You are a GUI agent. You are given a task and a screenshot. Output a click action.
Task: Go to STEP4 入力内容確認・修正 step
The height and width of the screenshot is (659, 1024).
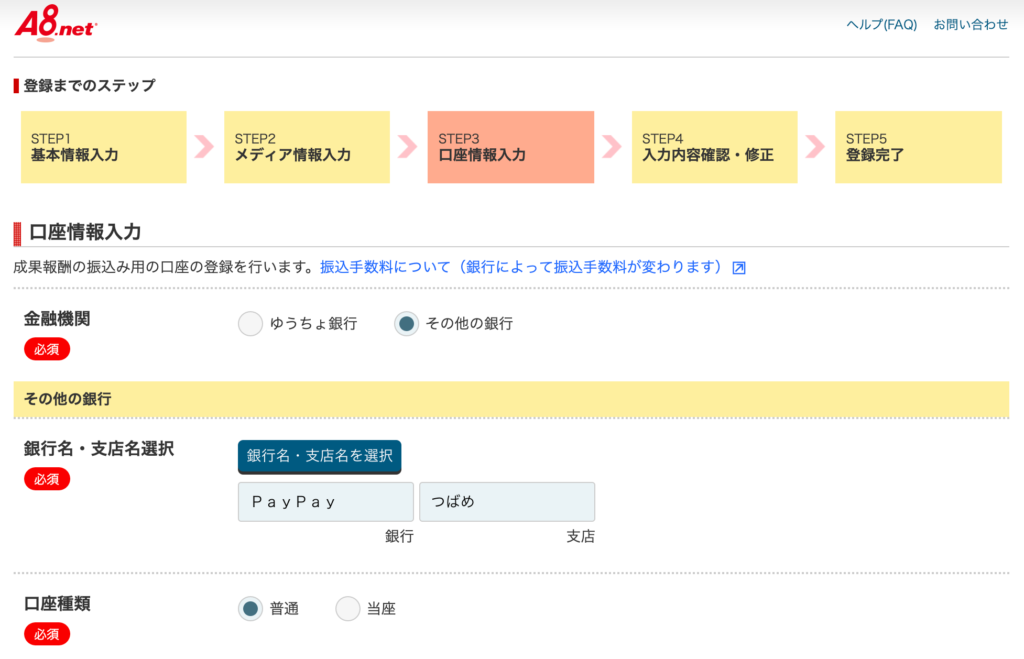click(714, 147)
